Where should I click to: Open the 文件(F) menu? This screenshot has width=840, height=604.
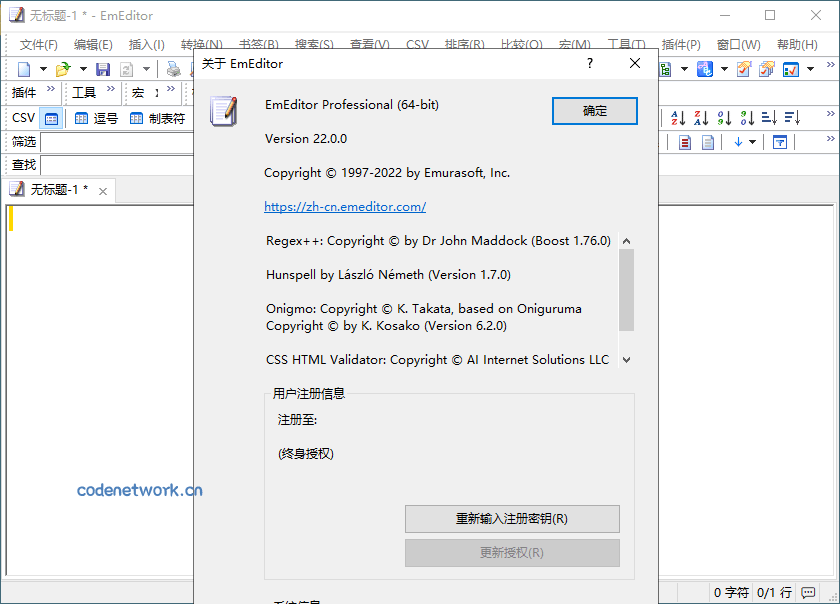tap(39, 45)
